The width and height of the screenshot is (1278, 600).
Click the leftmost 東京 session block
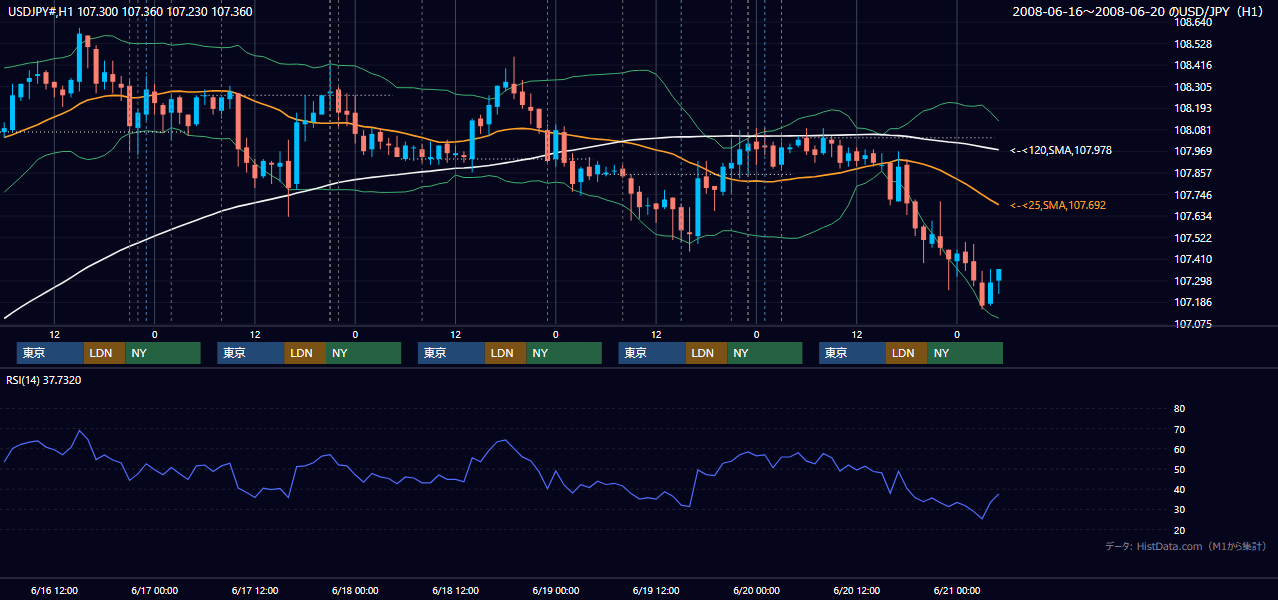click(51, 353)
